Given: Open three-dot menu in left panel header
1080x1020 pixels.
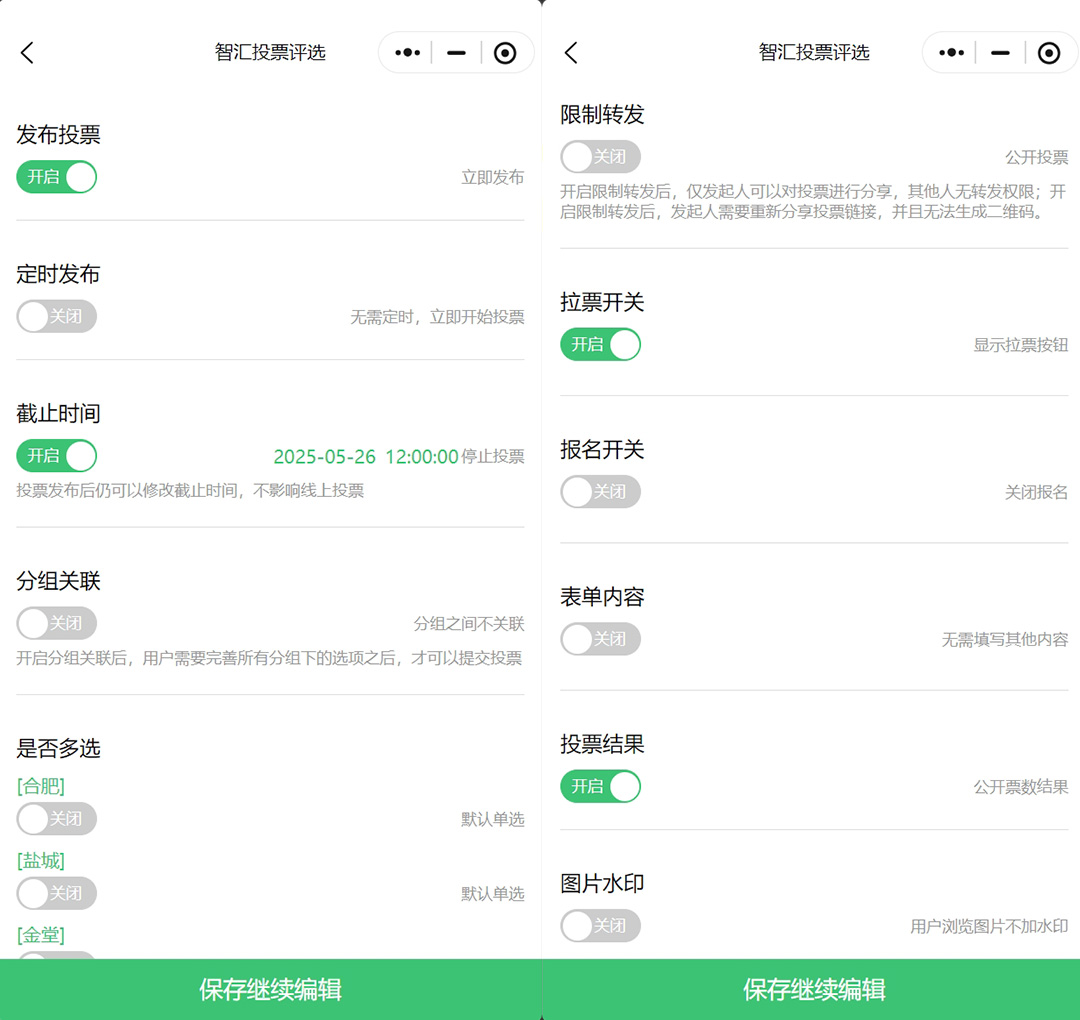Looking at the screenshot, I should tap(407, 53).
